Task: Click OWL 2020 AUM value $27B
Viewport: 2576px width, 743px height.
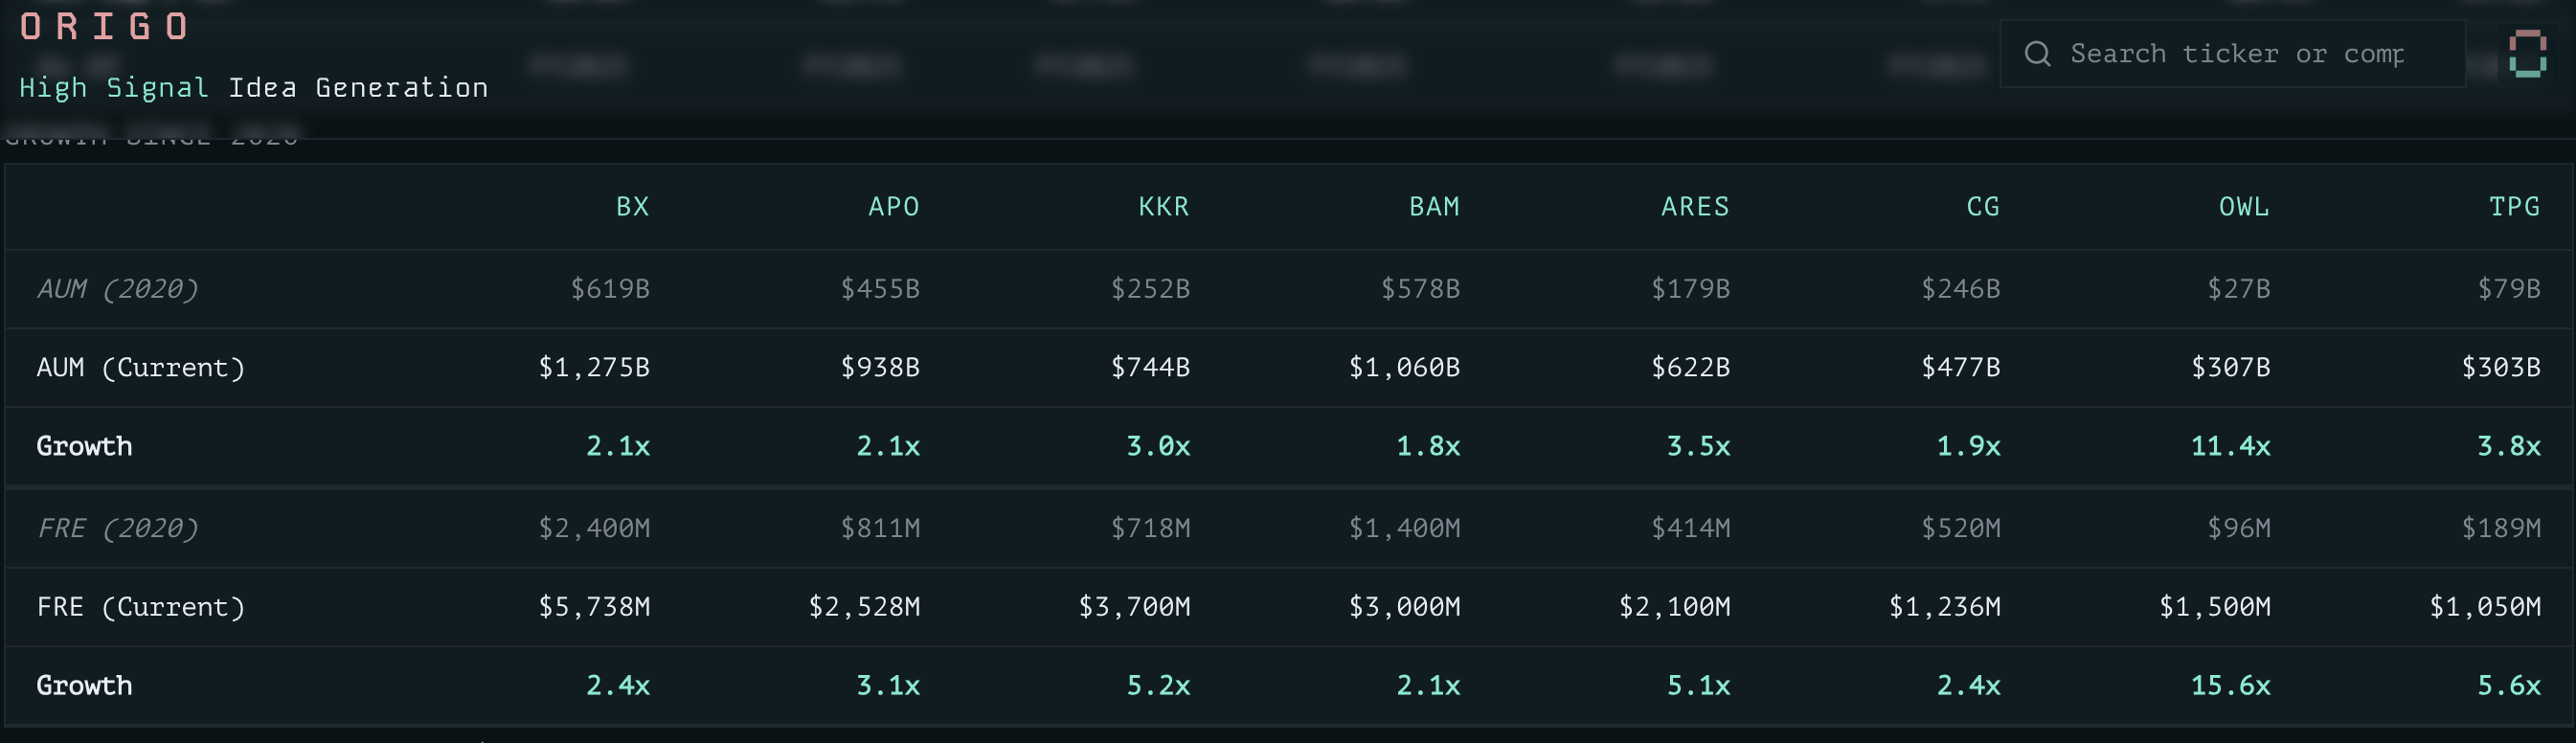Action: coord(2238,289)
